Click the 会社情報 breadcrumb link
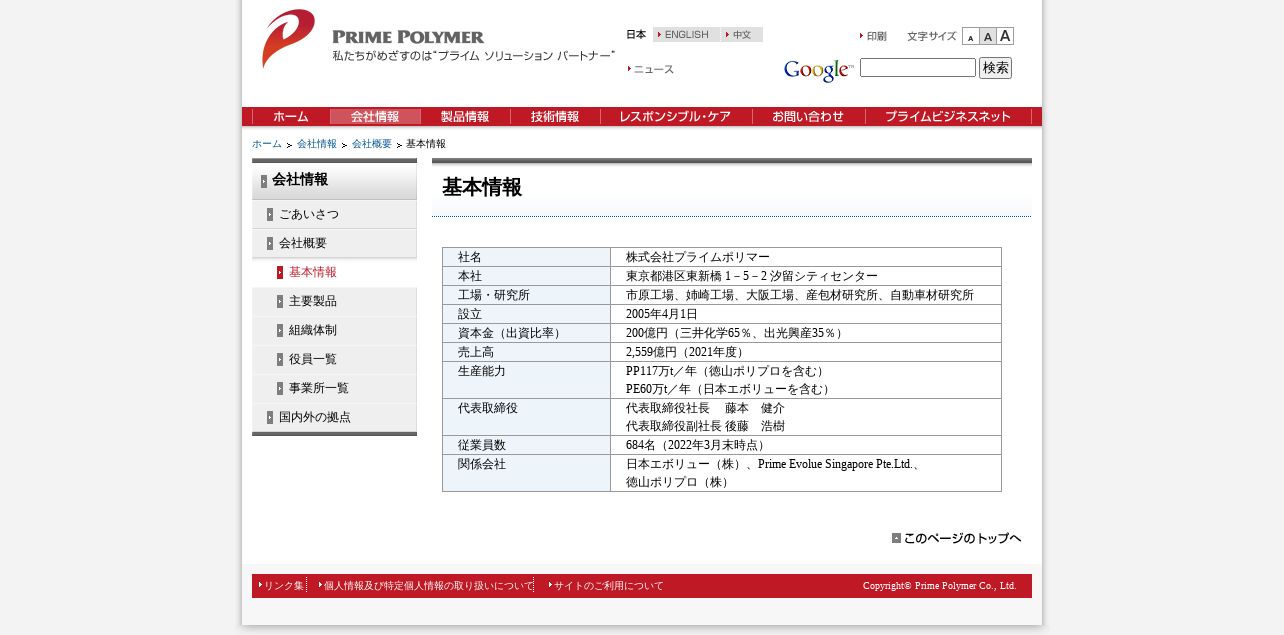 [317, 144]
